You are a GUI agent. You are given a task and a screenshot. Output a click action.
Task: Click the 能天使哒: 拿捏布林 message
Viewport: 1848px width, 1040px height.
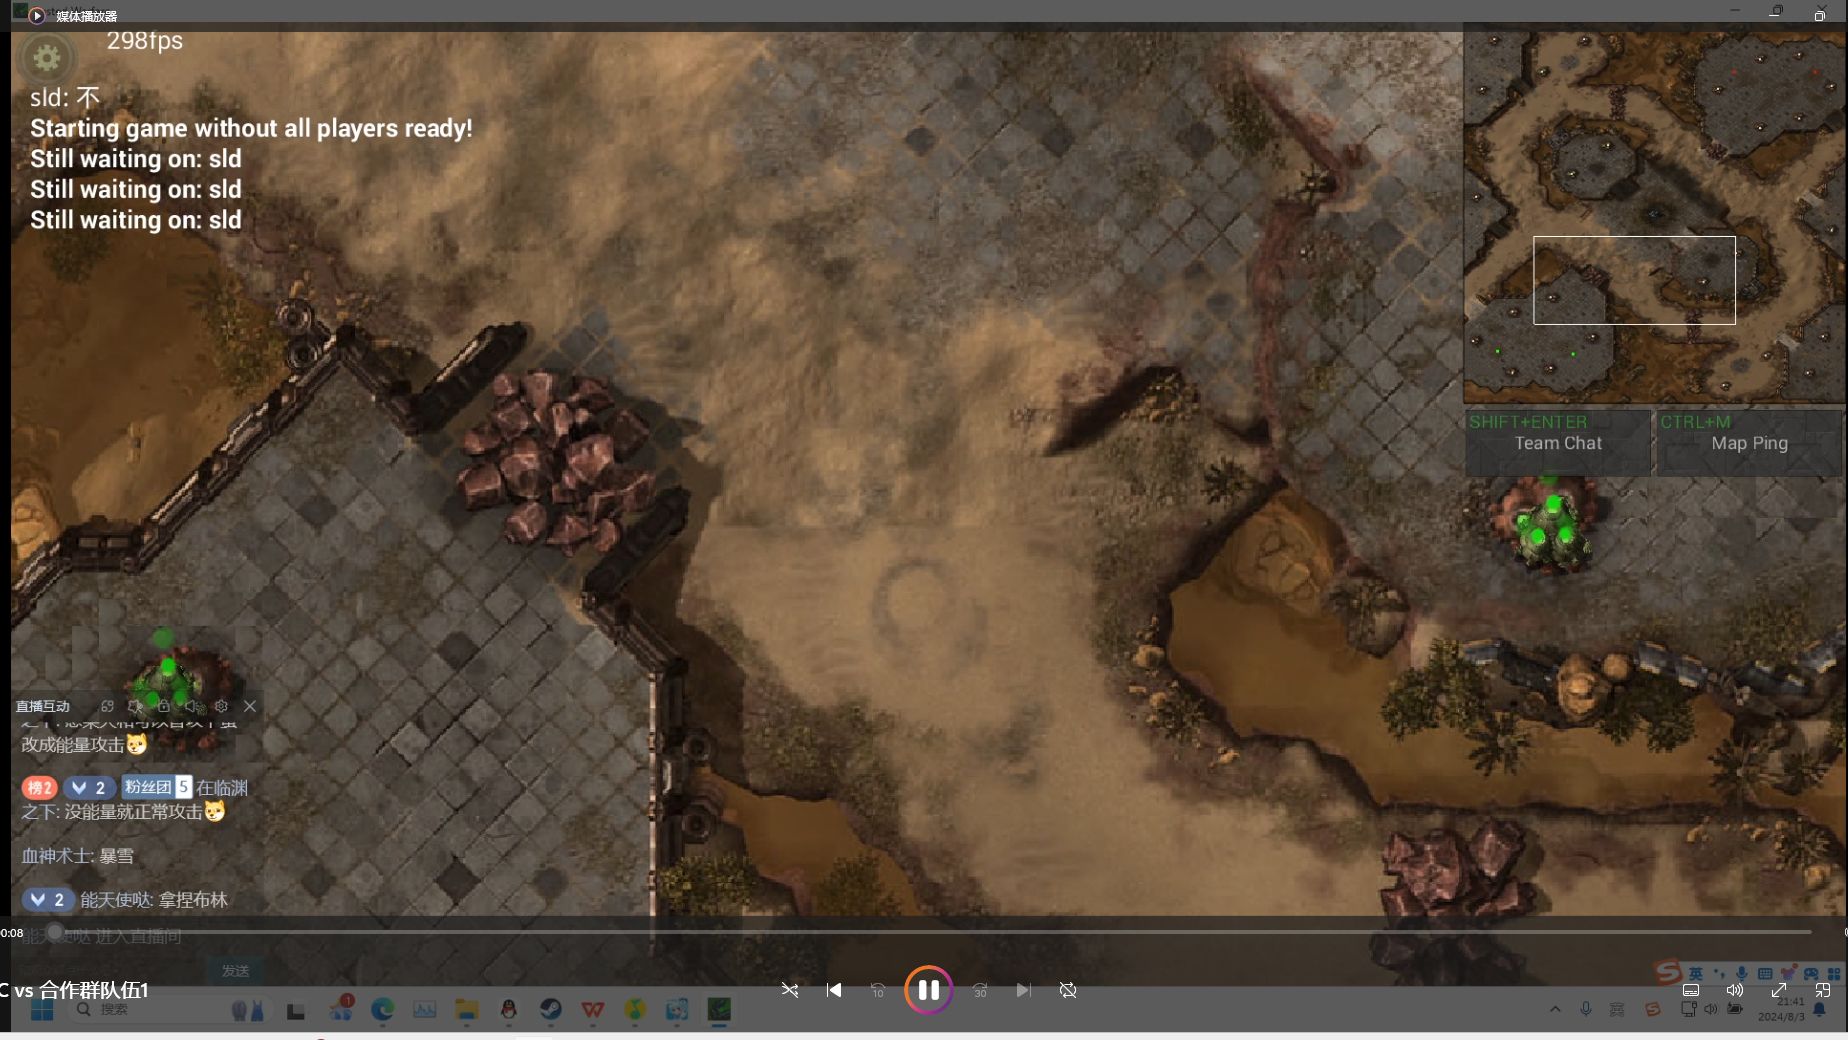(x=154, y=900)
